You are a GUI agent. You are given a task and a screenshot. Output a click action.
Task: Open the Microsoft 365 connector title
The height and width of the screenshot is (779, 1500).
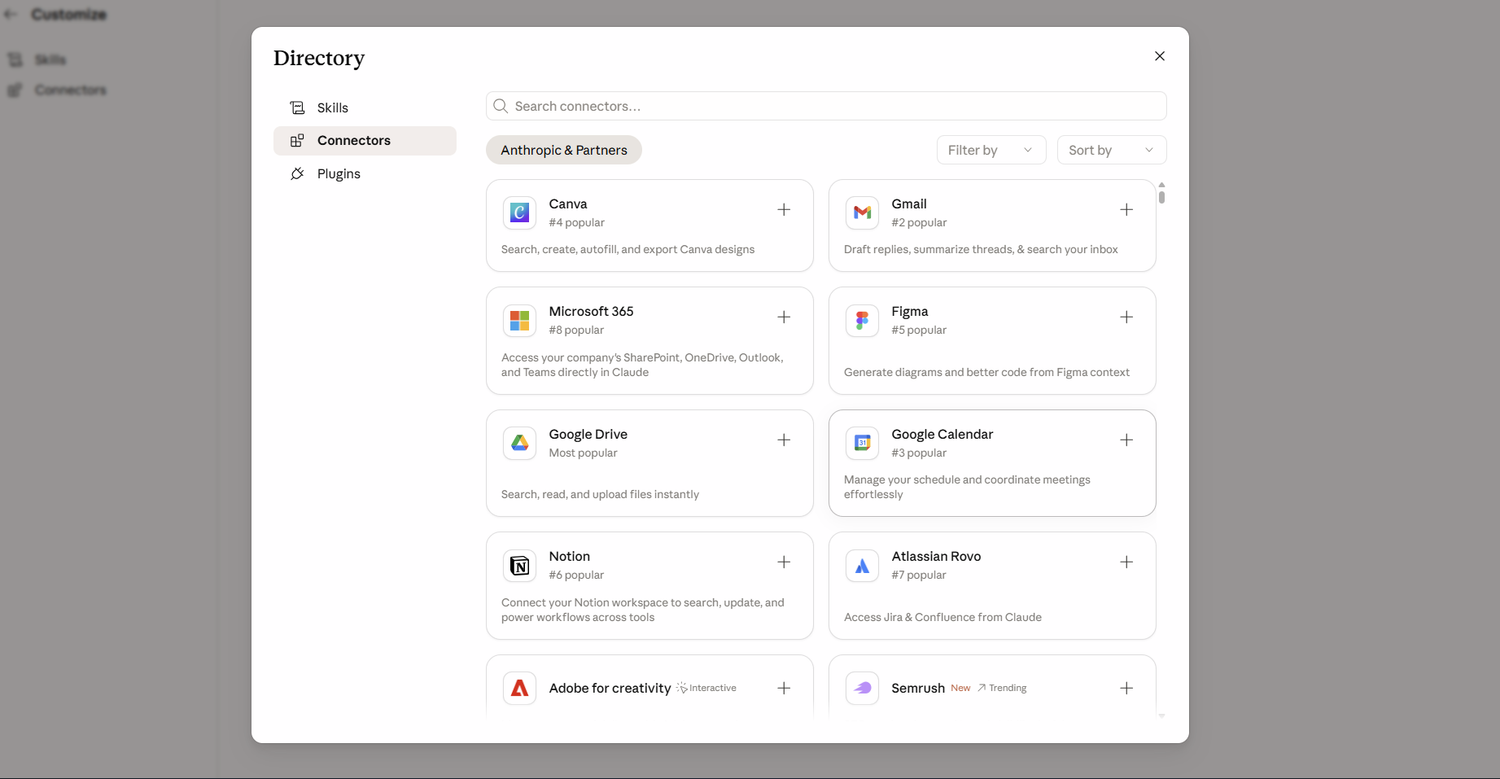(x=591, y=311)
